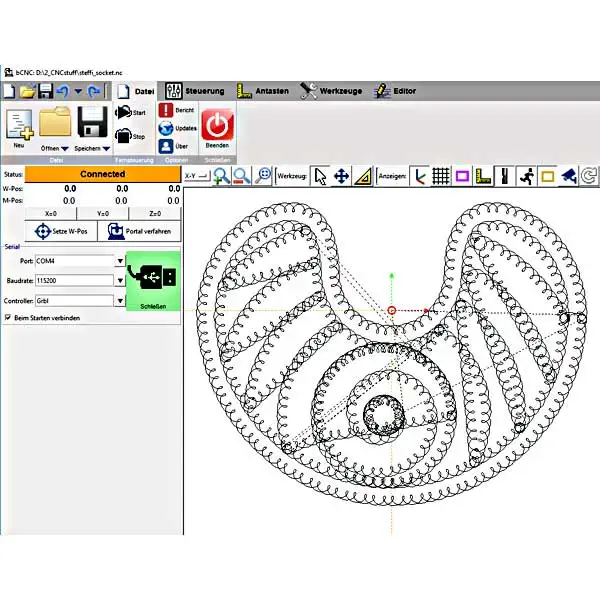Zoom in with the green magnifier icon
Viewport: 600px width, 600px height.
[x=221, y=176]
